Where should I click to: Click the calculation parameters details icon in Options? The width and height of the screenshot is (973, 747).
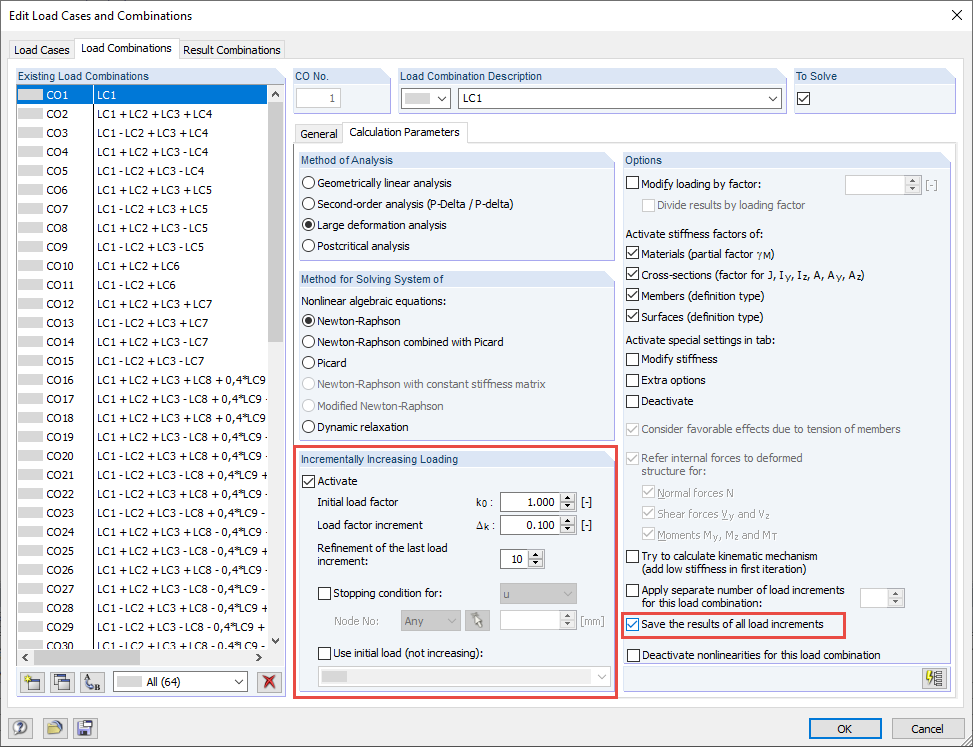(935, 678)
